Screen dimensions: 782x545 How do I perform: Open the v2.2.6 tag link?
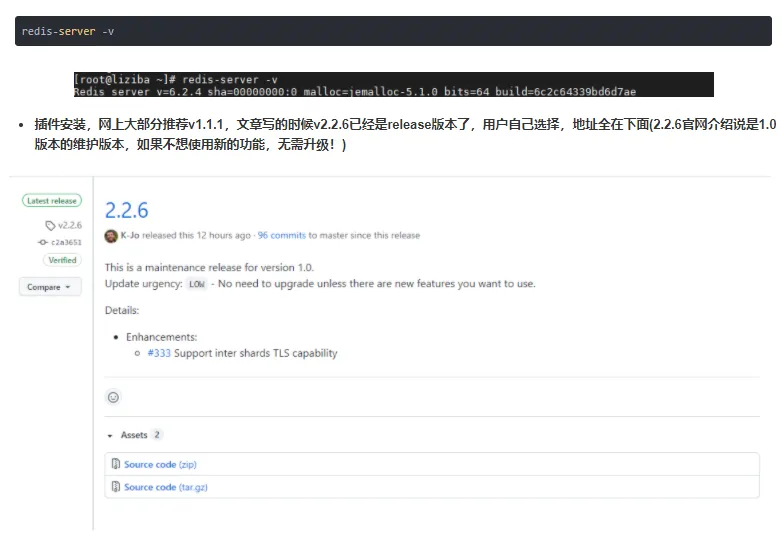pos(70,225)
